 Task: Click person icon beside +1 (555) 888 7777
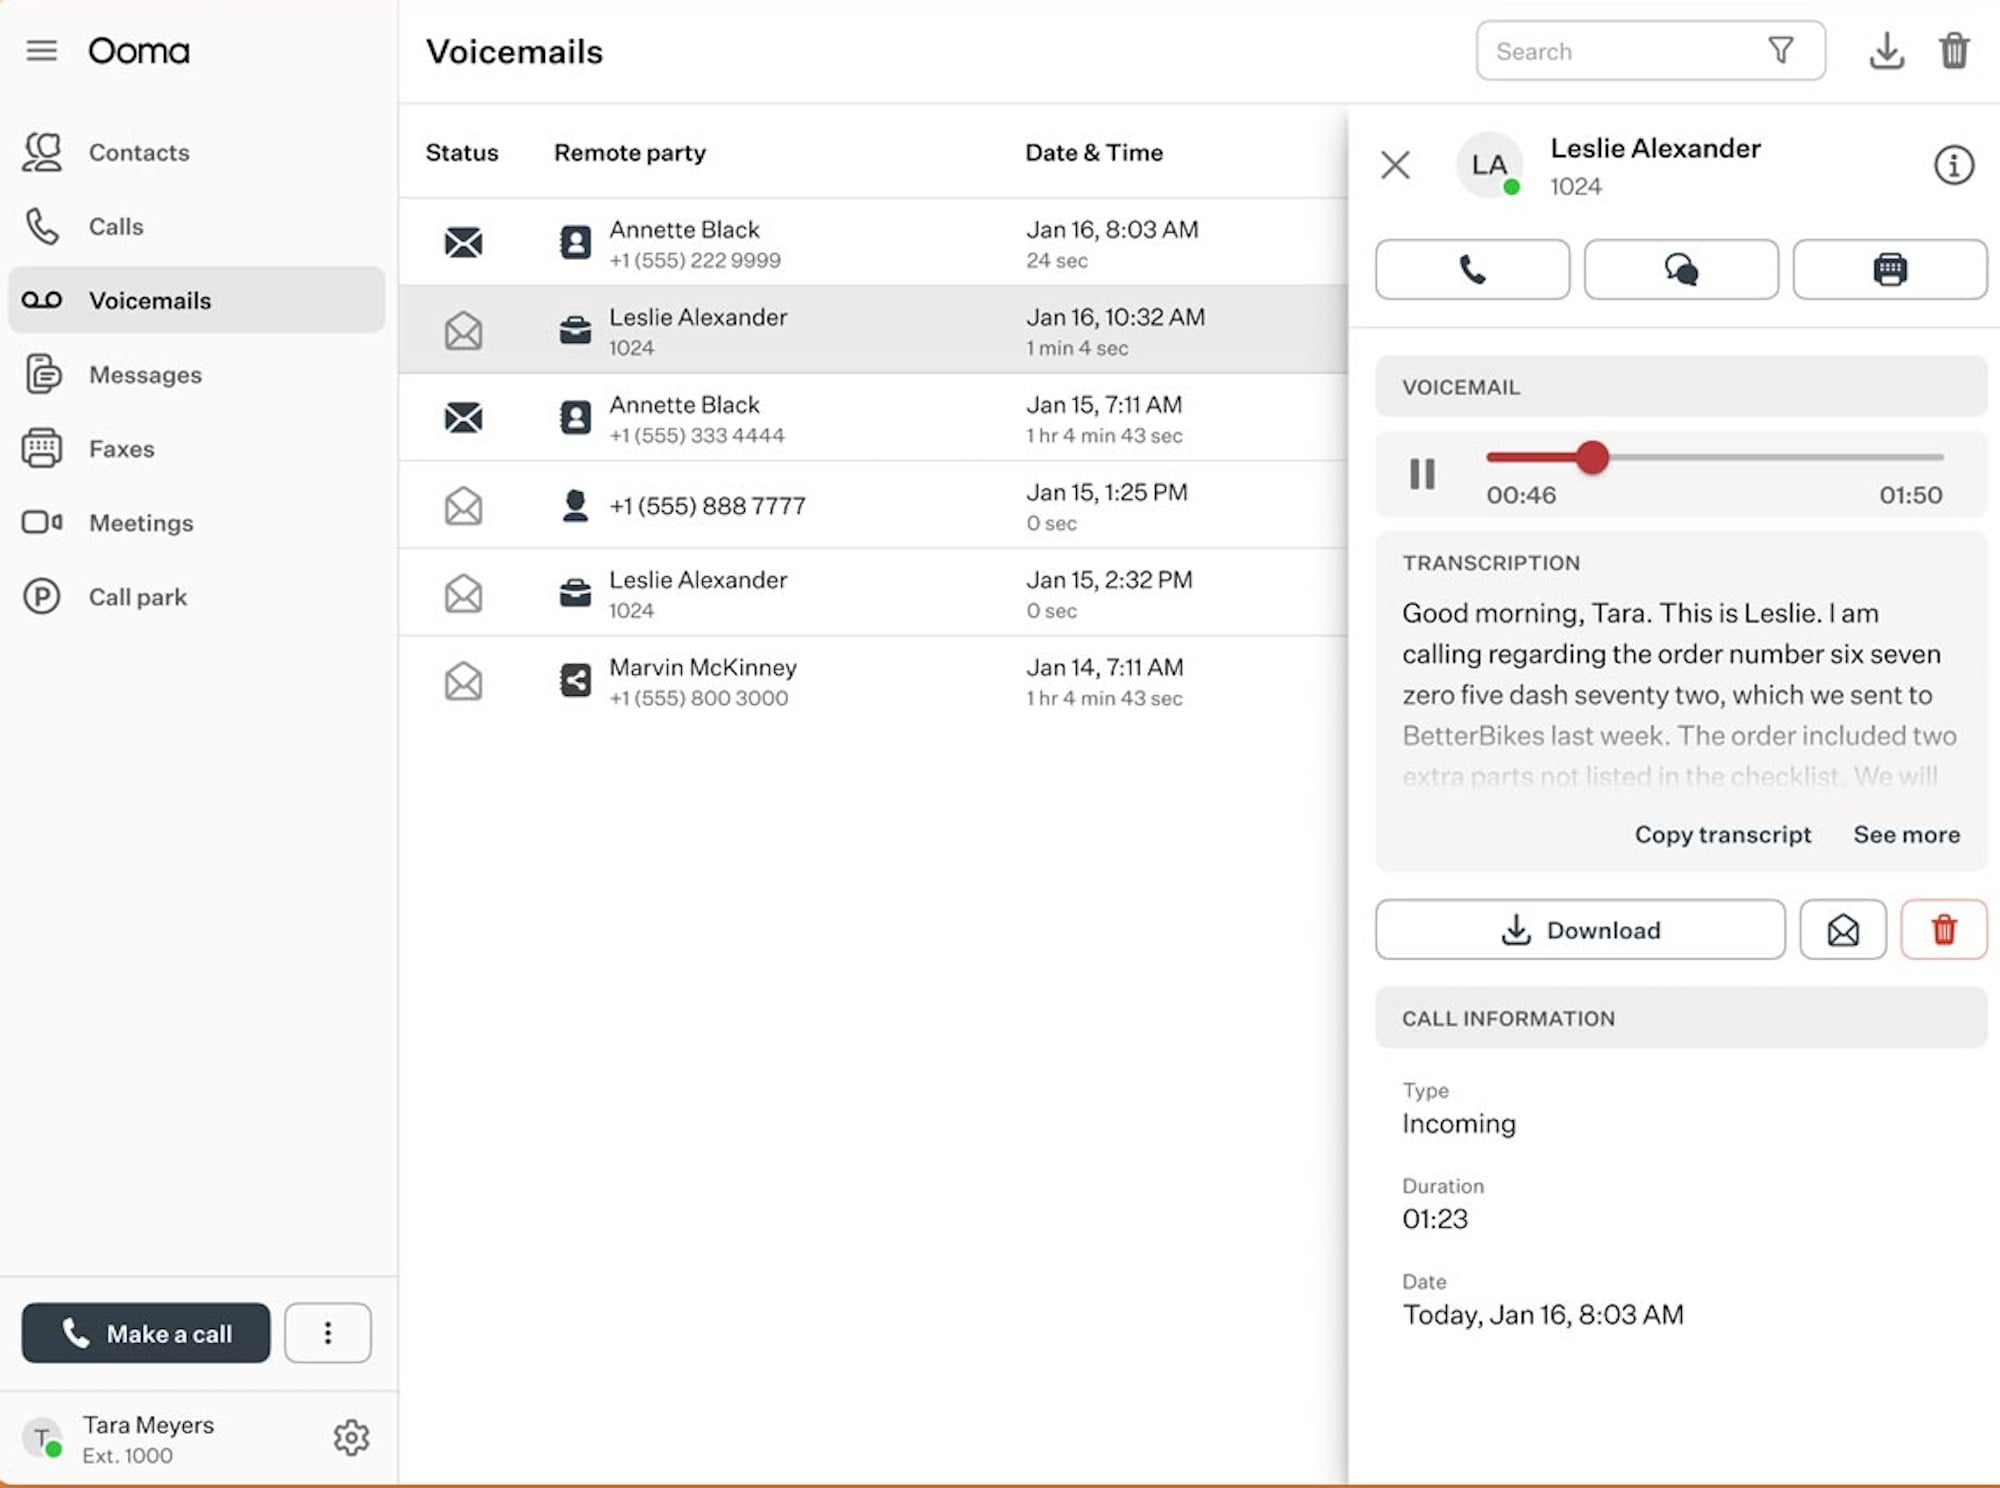575,505
